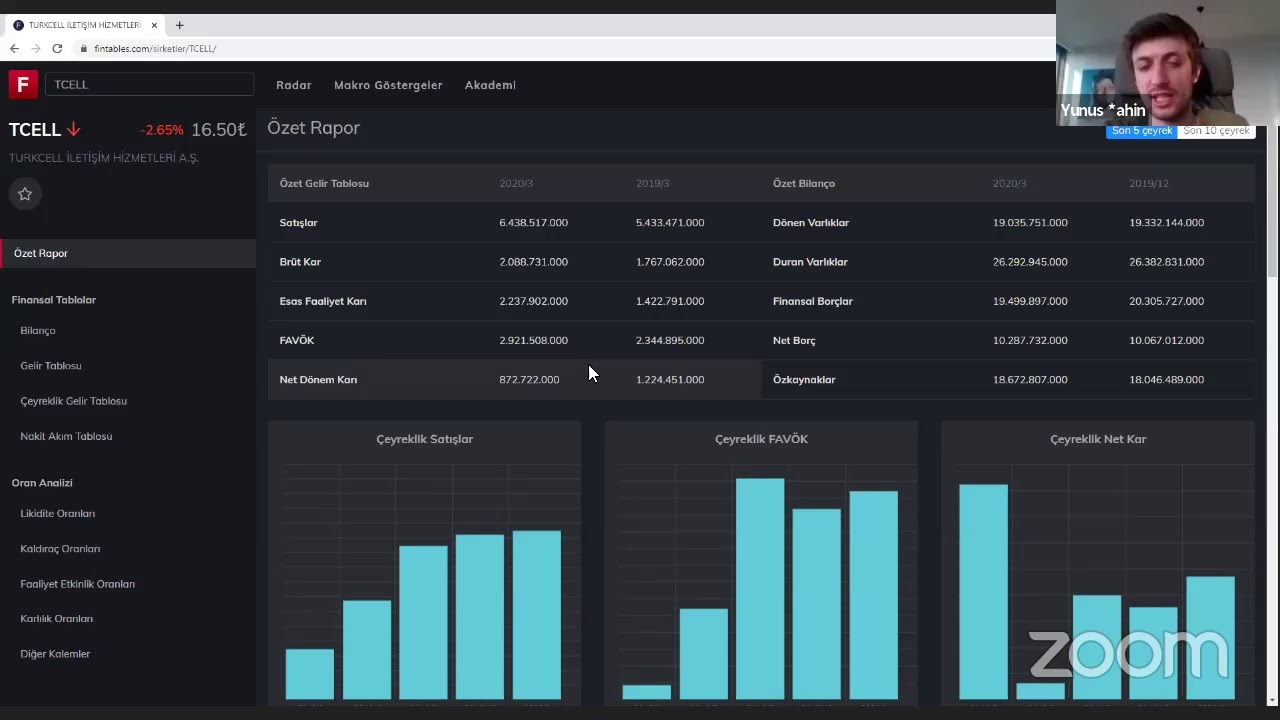The width and height of the screenshot is (1280, 720).
Task: Click the Net Borç row label
Action: (794, 340)
